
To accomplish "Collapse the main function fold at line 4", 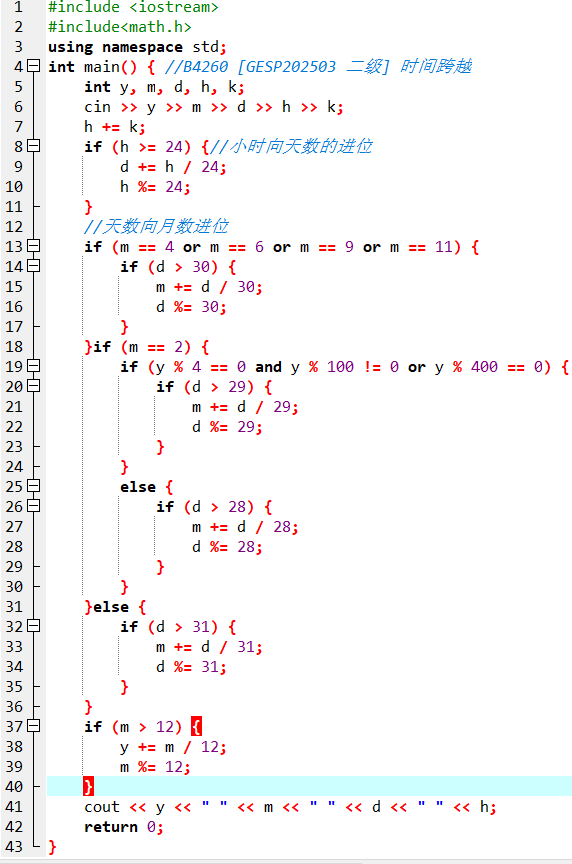I will 34,66.
